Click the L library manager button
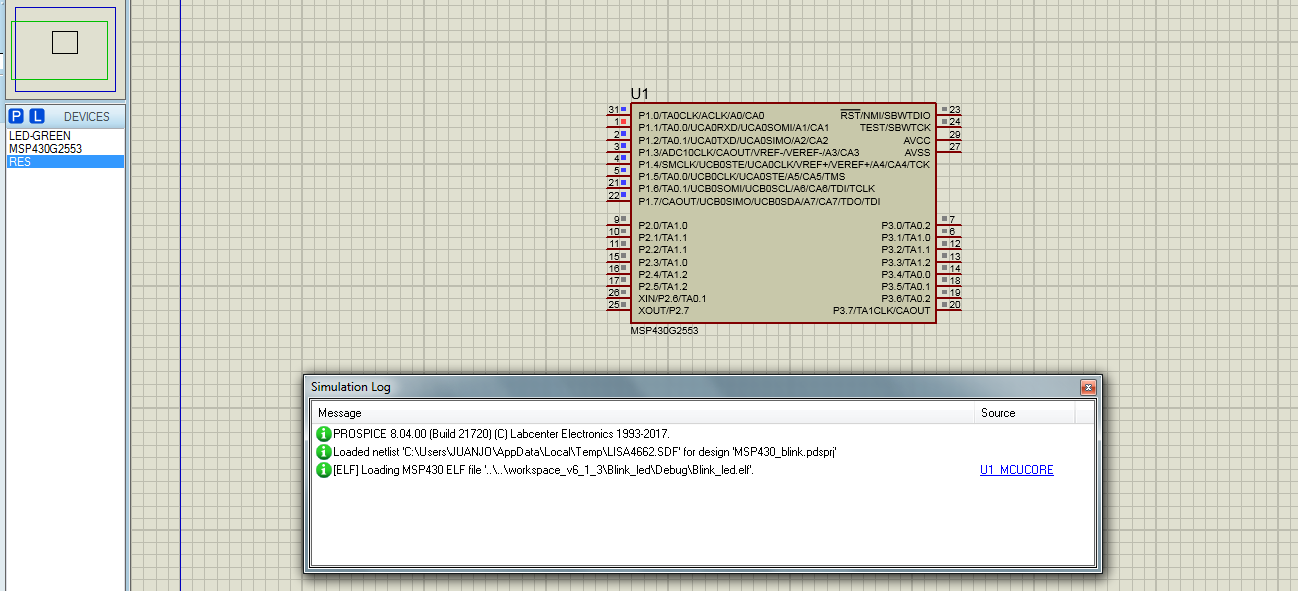 pyautogui.click(x=37, y=116)
